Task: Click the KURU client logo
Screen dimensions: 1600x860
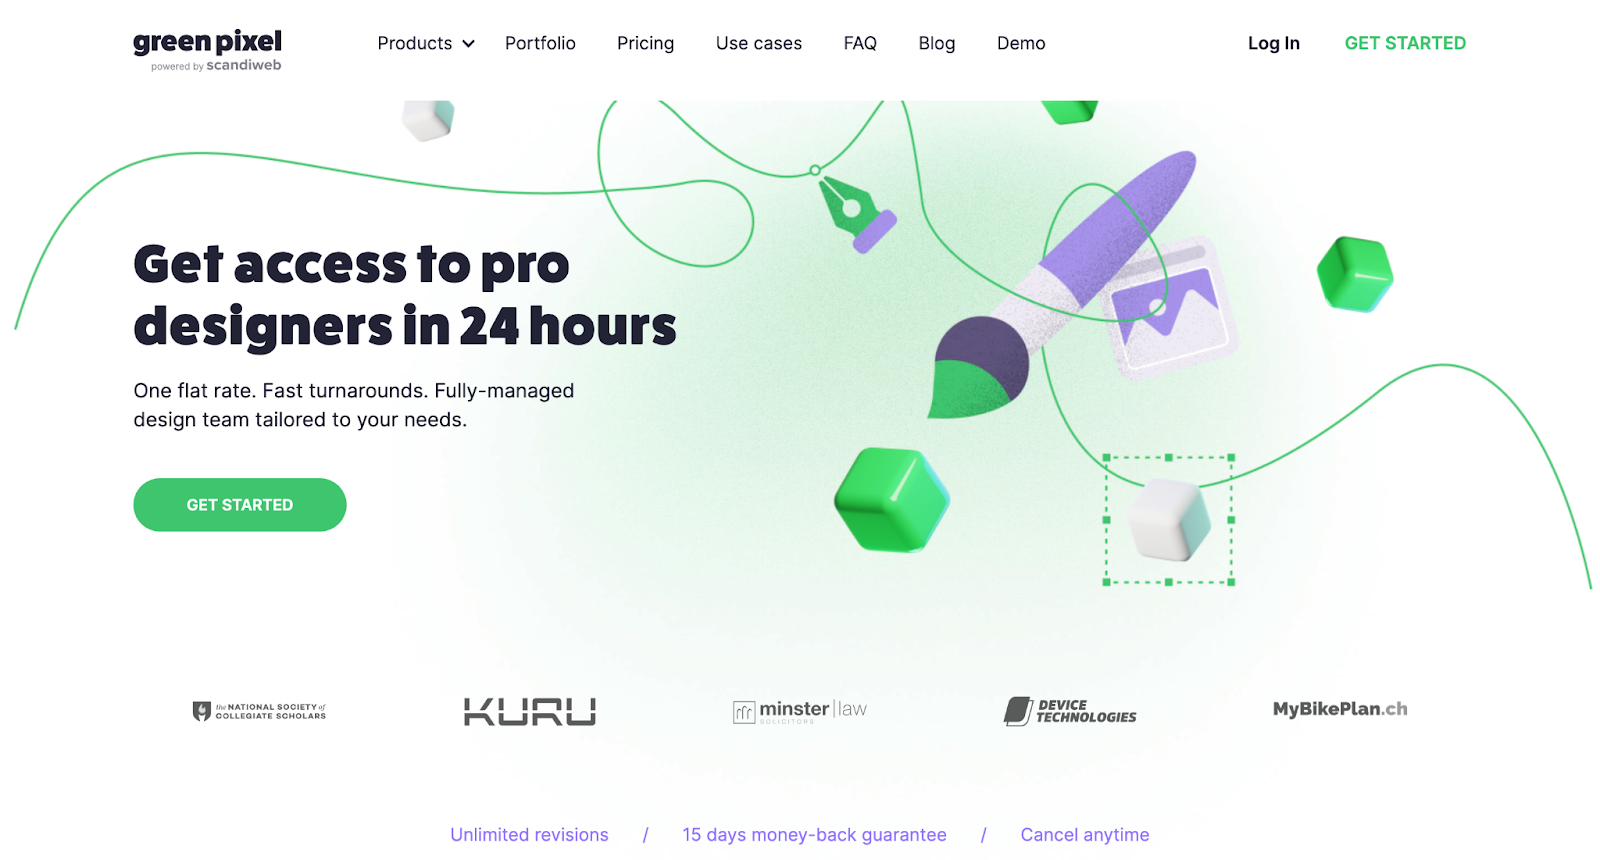Action: (x=530, y=711)
